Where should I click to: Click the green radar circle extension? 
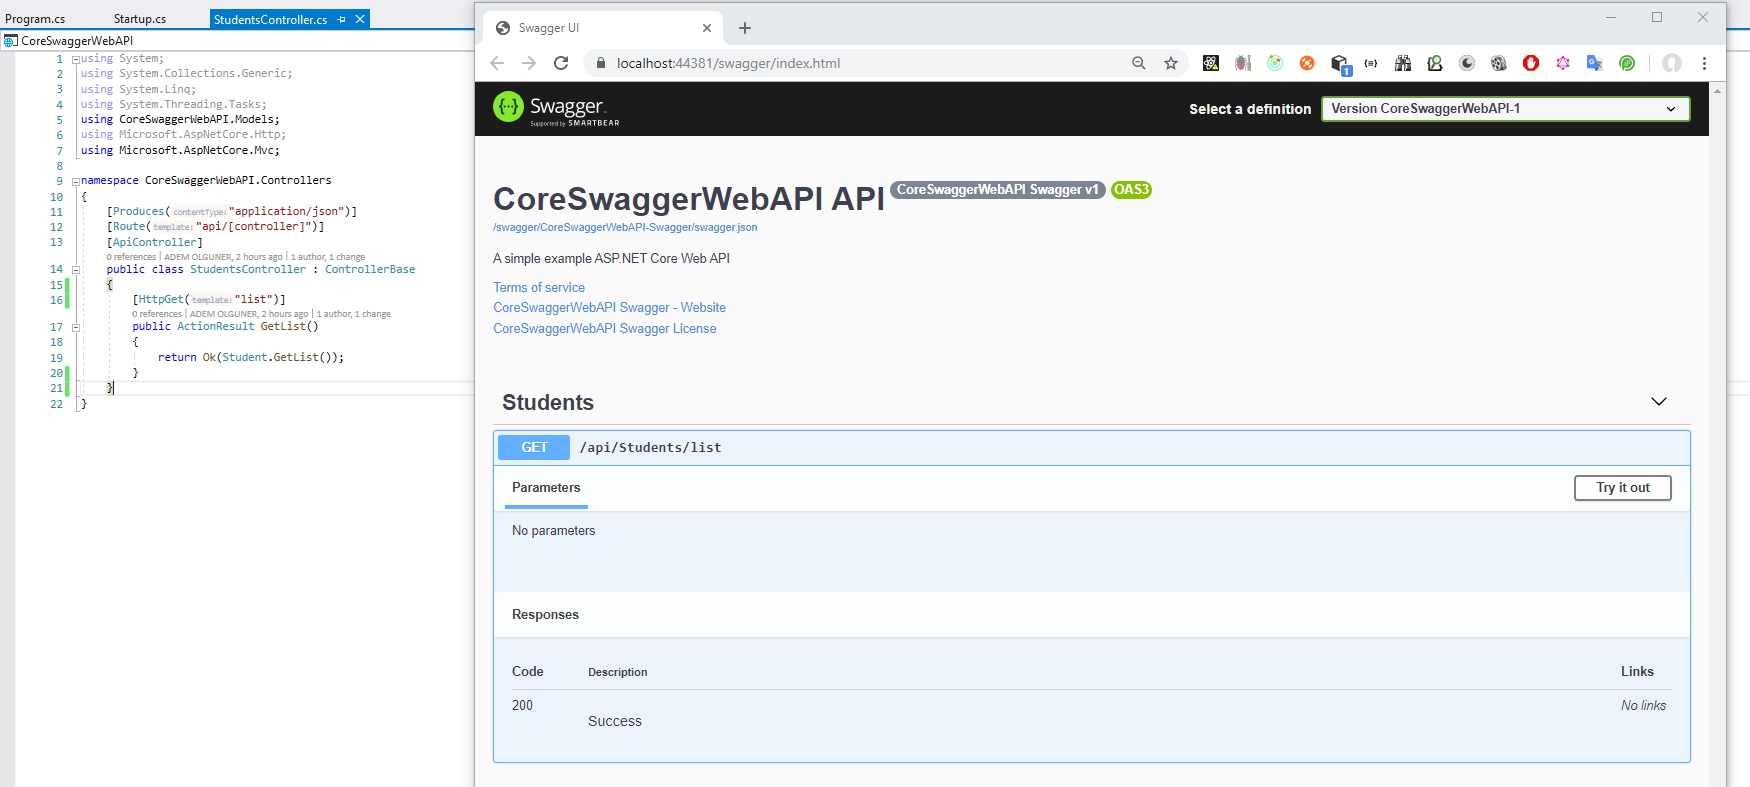(x=1275, y=63)
